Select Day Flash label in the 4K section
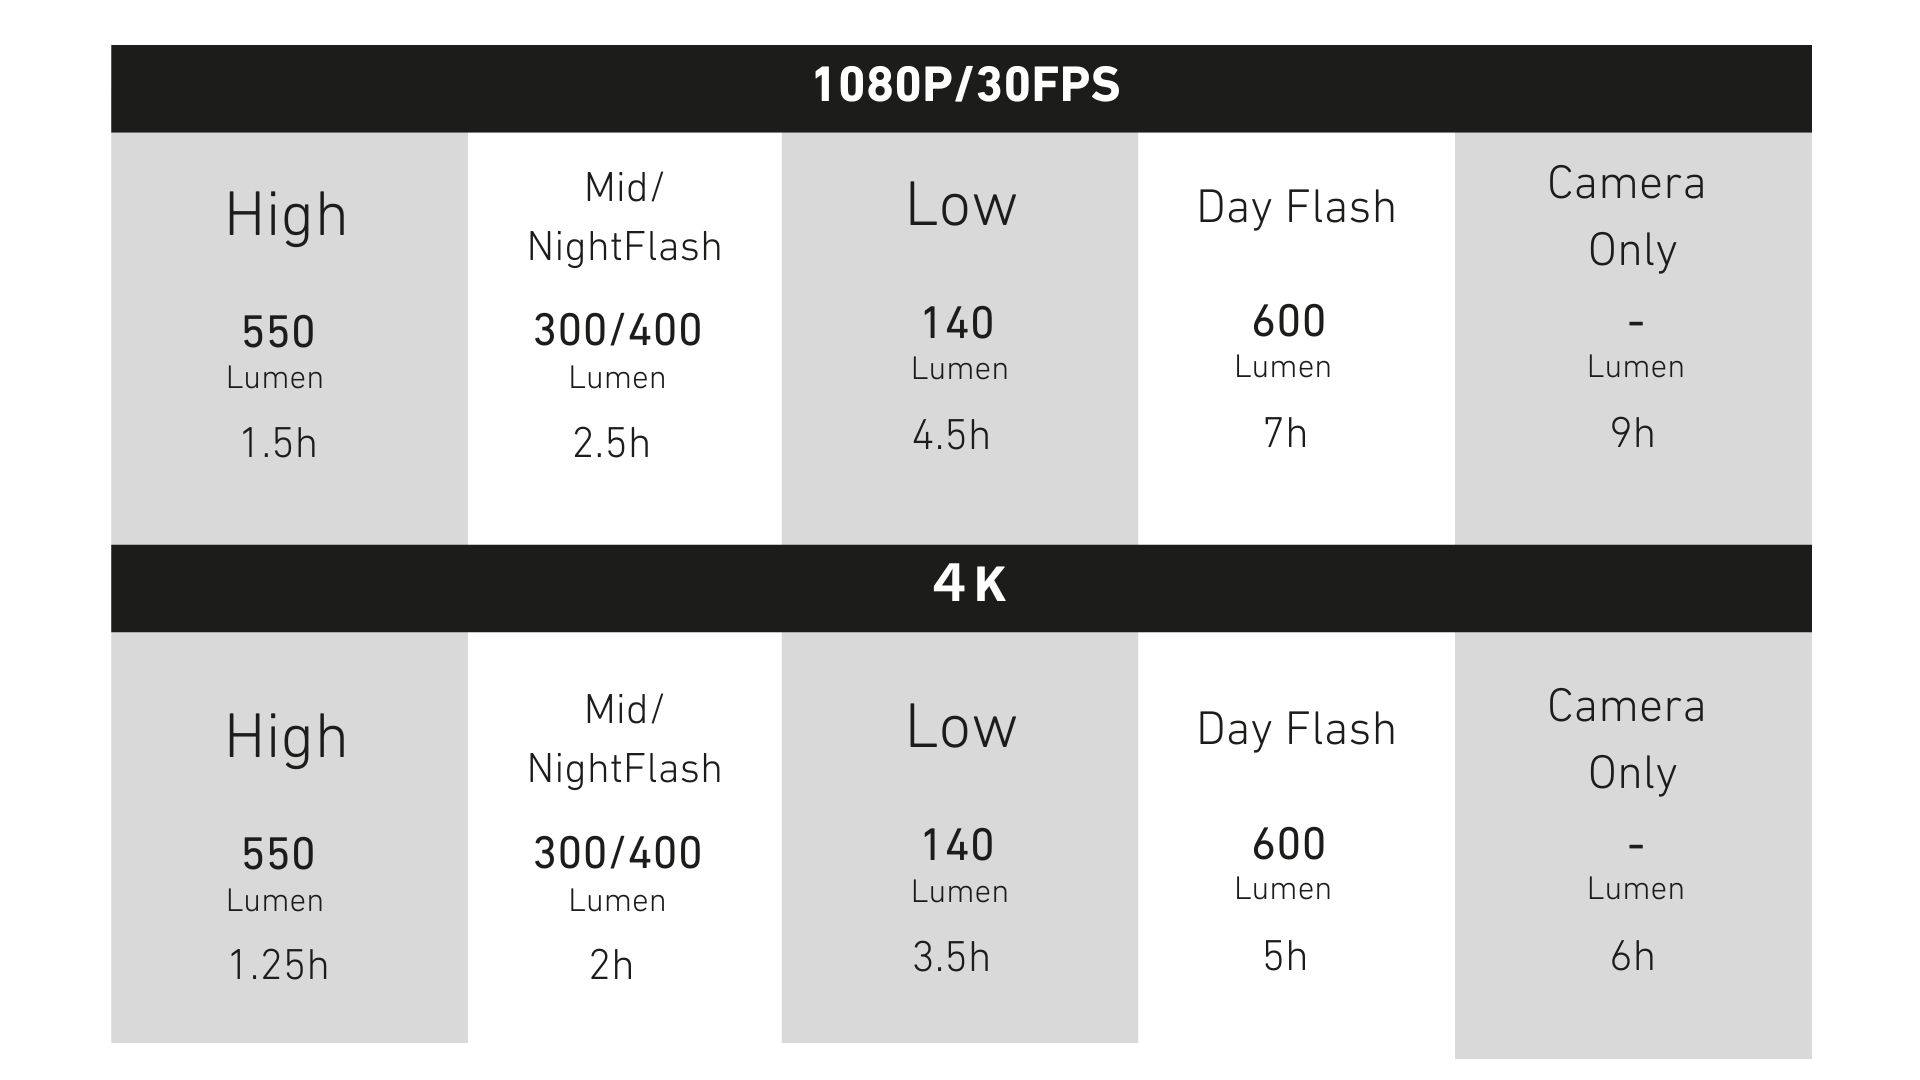 [x=1296, y=730]
